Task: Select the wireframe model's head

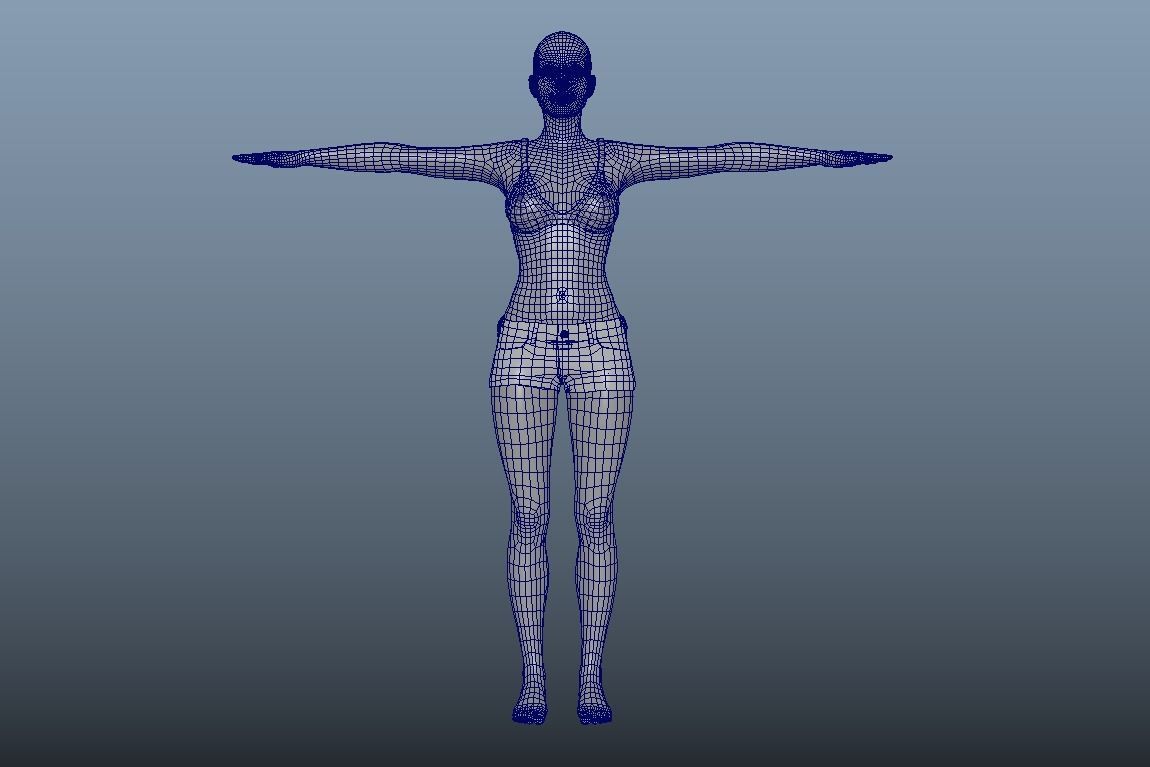Action: click(x=562, y=72)
